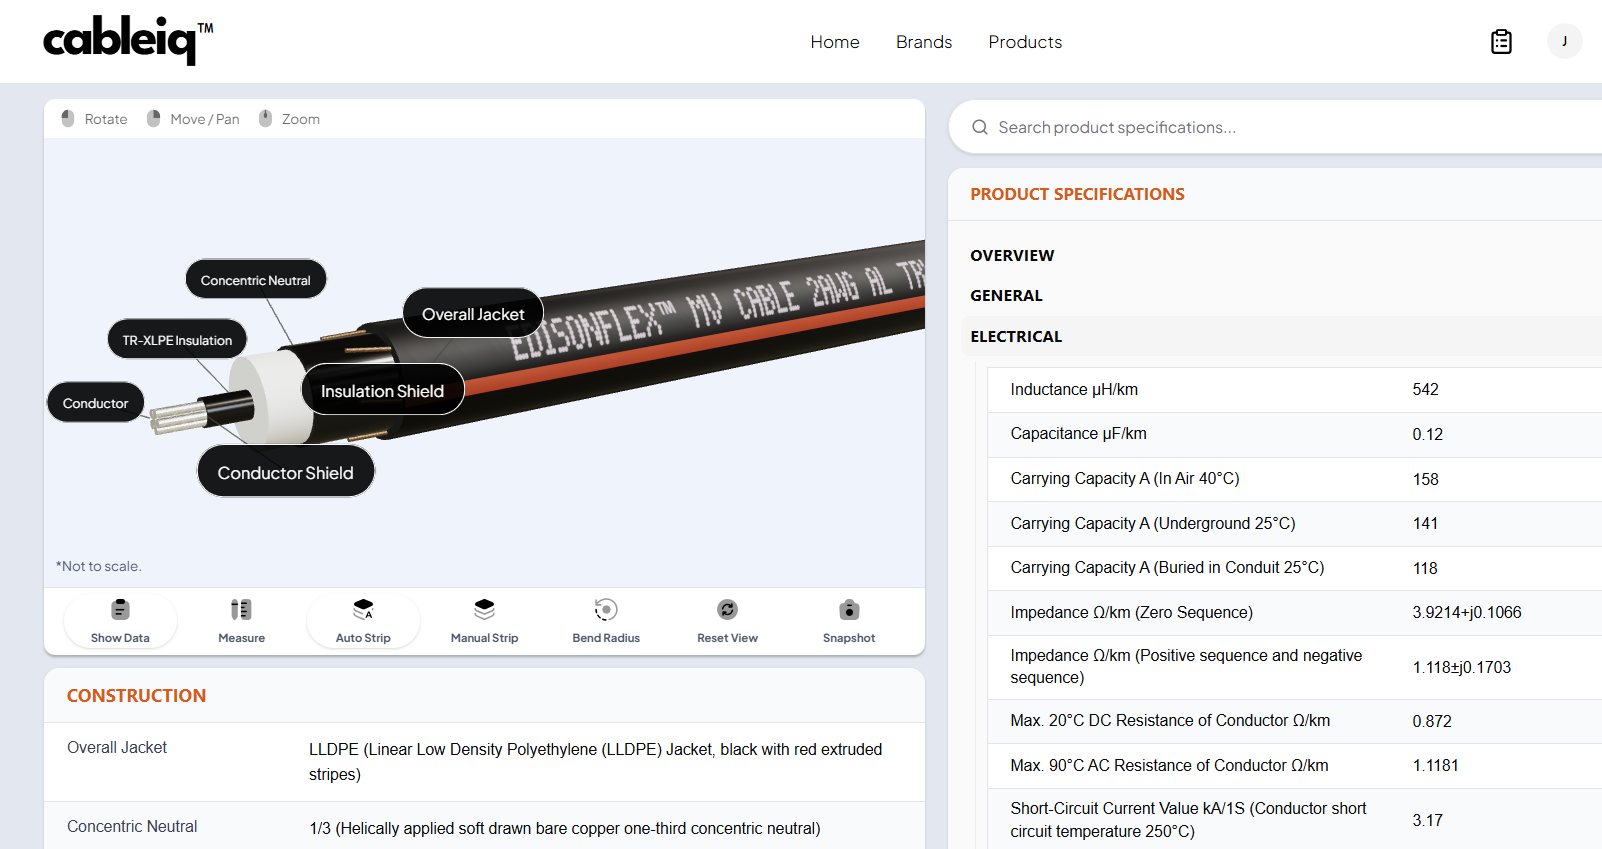This screenshot has width=1602, height=849.
Task: Click the LLDPE jacket description text
Action: tap(595, 761)
